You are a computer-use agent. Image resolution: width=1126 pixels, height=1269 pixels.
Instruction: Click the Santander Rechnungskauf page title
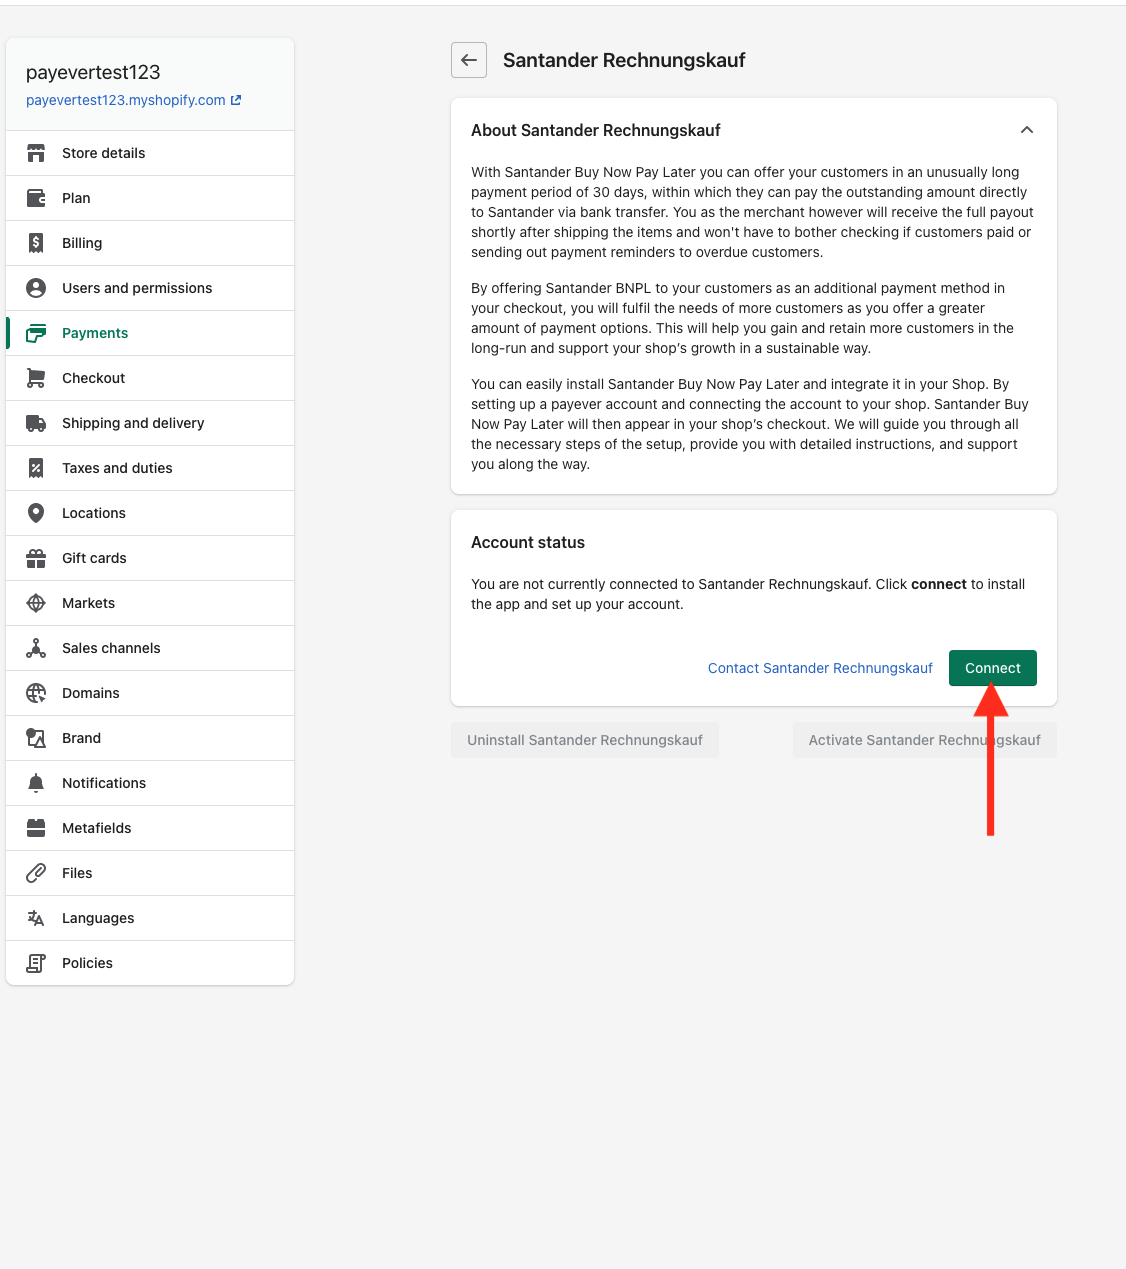[624, 60]
